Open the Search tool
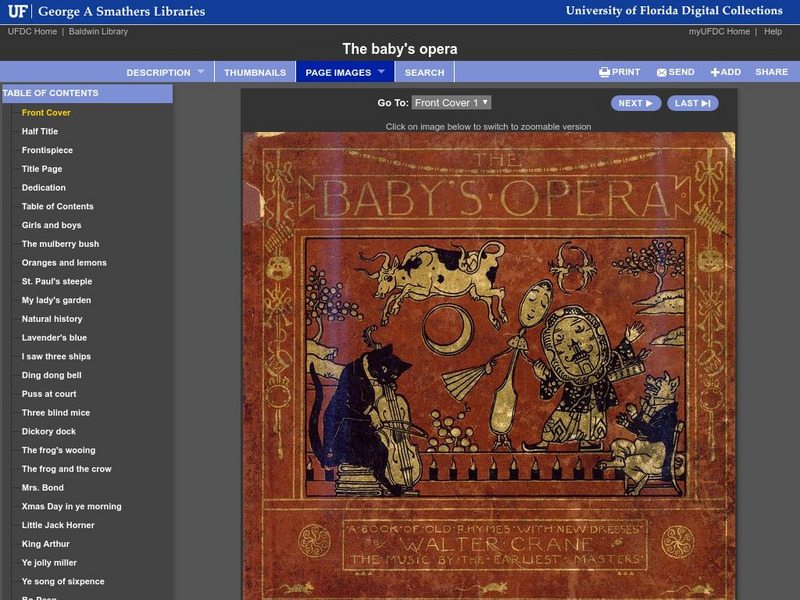This screenshot has height=600, width=800. click(424, 72)
